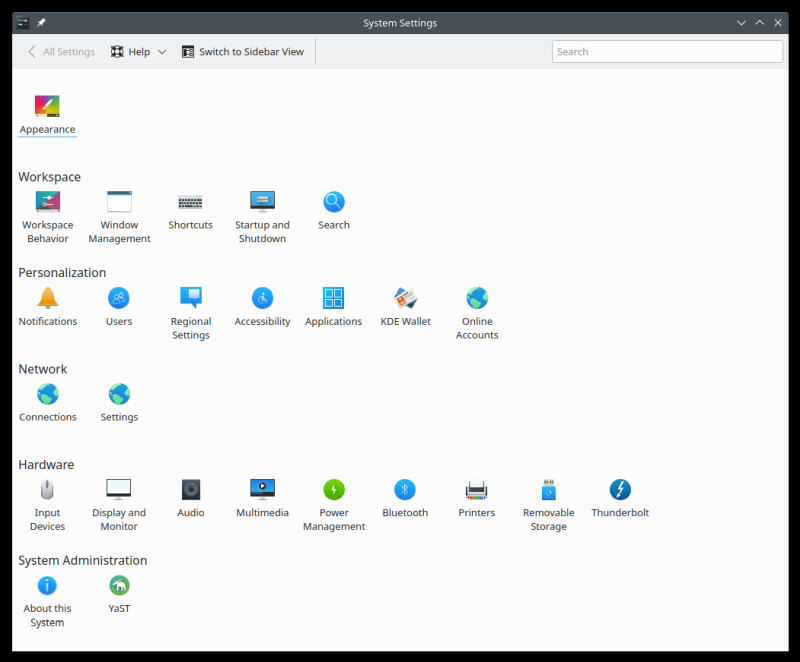Image resolution: width=800 pixels, height=662 pixels.
Task: Open Applications settings icon
Action: click(x=334, y=298)
